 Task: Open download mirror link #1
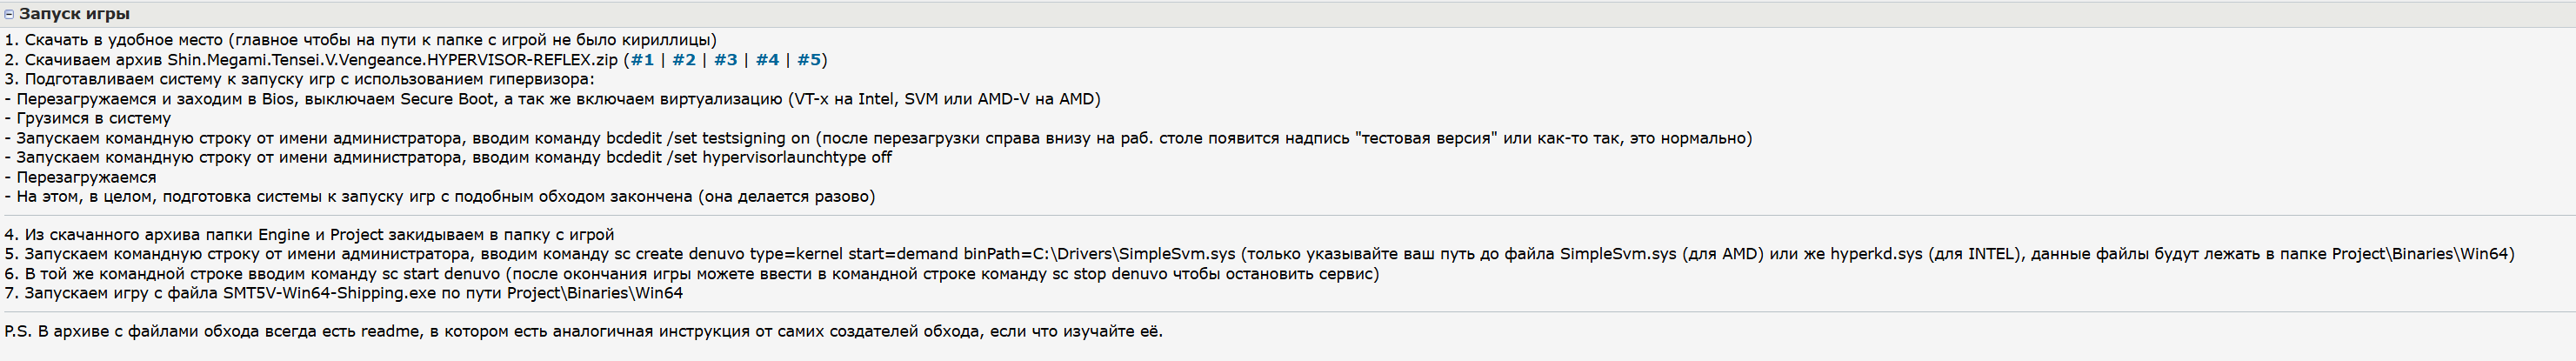tap(642, 60)
